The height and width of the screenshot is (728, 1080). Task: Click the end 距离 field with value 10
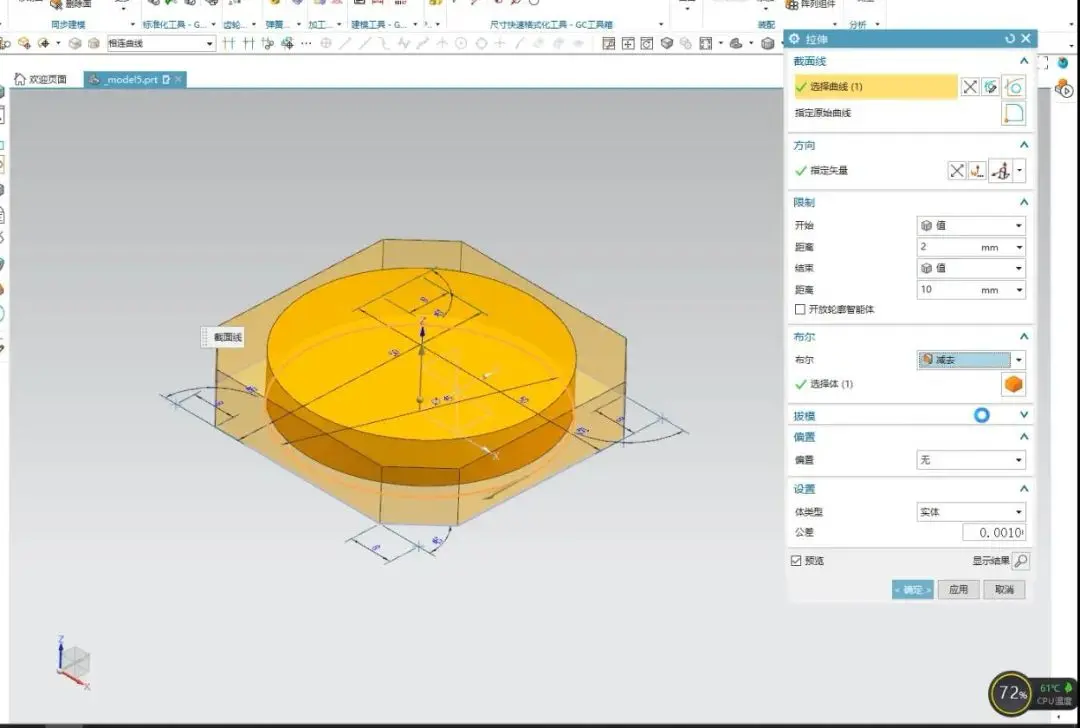(x=970, y=290)
